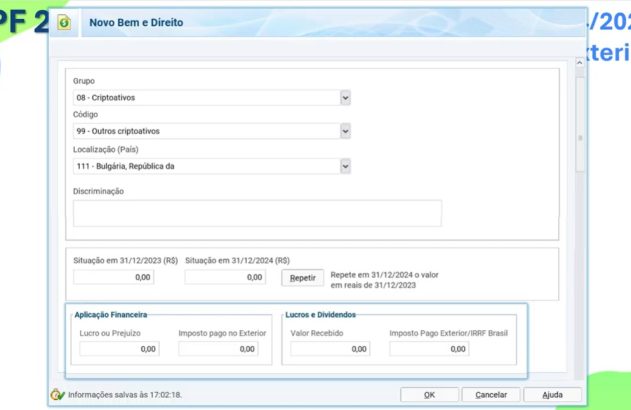
Task: Open the Localização (País) dropdown
Action: [345, 165]
